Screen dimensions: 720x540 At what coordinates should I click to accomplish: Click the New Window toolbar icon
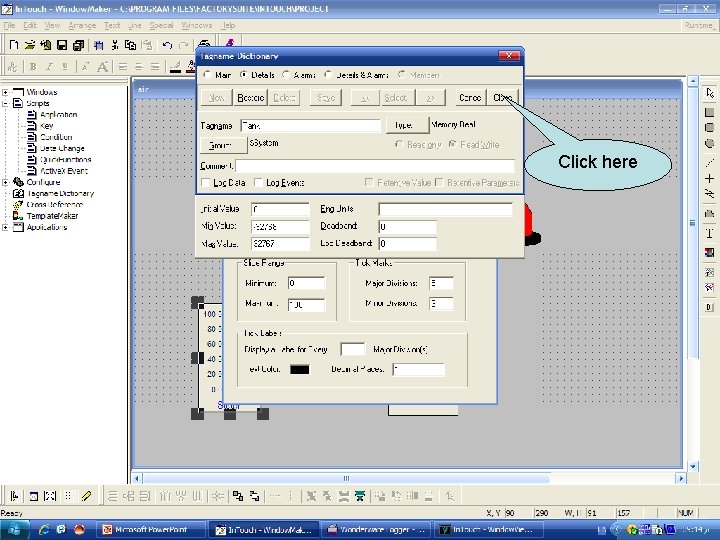click(x=14, y=45)
